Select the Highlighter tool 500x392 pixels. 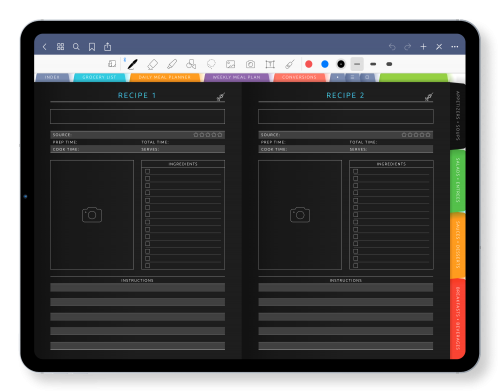click(172, 64)
